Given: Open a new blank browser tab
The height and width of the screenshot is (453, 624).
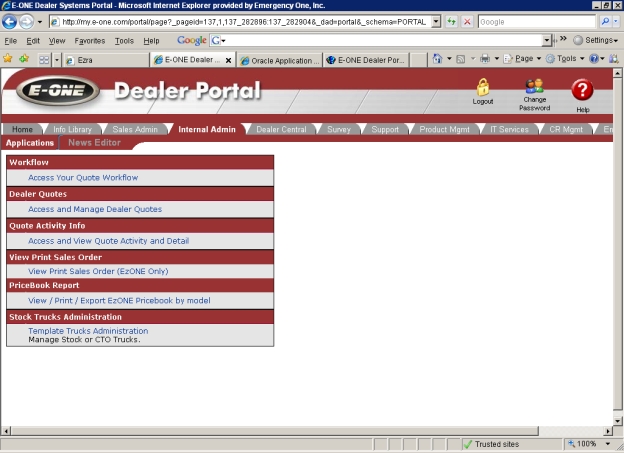Looking at the screenshot, I should (418, 60).
